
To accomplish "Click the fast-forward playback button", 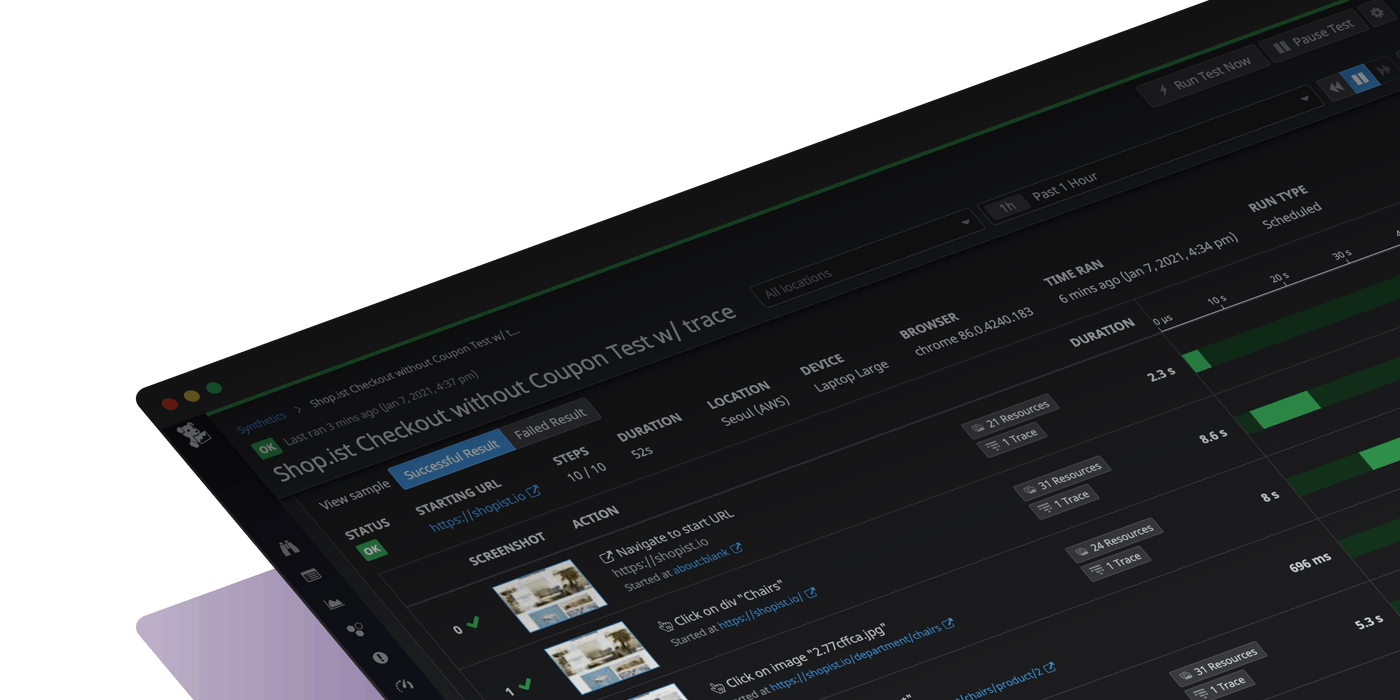I will tap(1385, 70).
